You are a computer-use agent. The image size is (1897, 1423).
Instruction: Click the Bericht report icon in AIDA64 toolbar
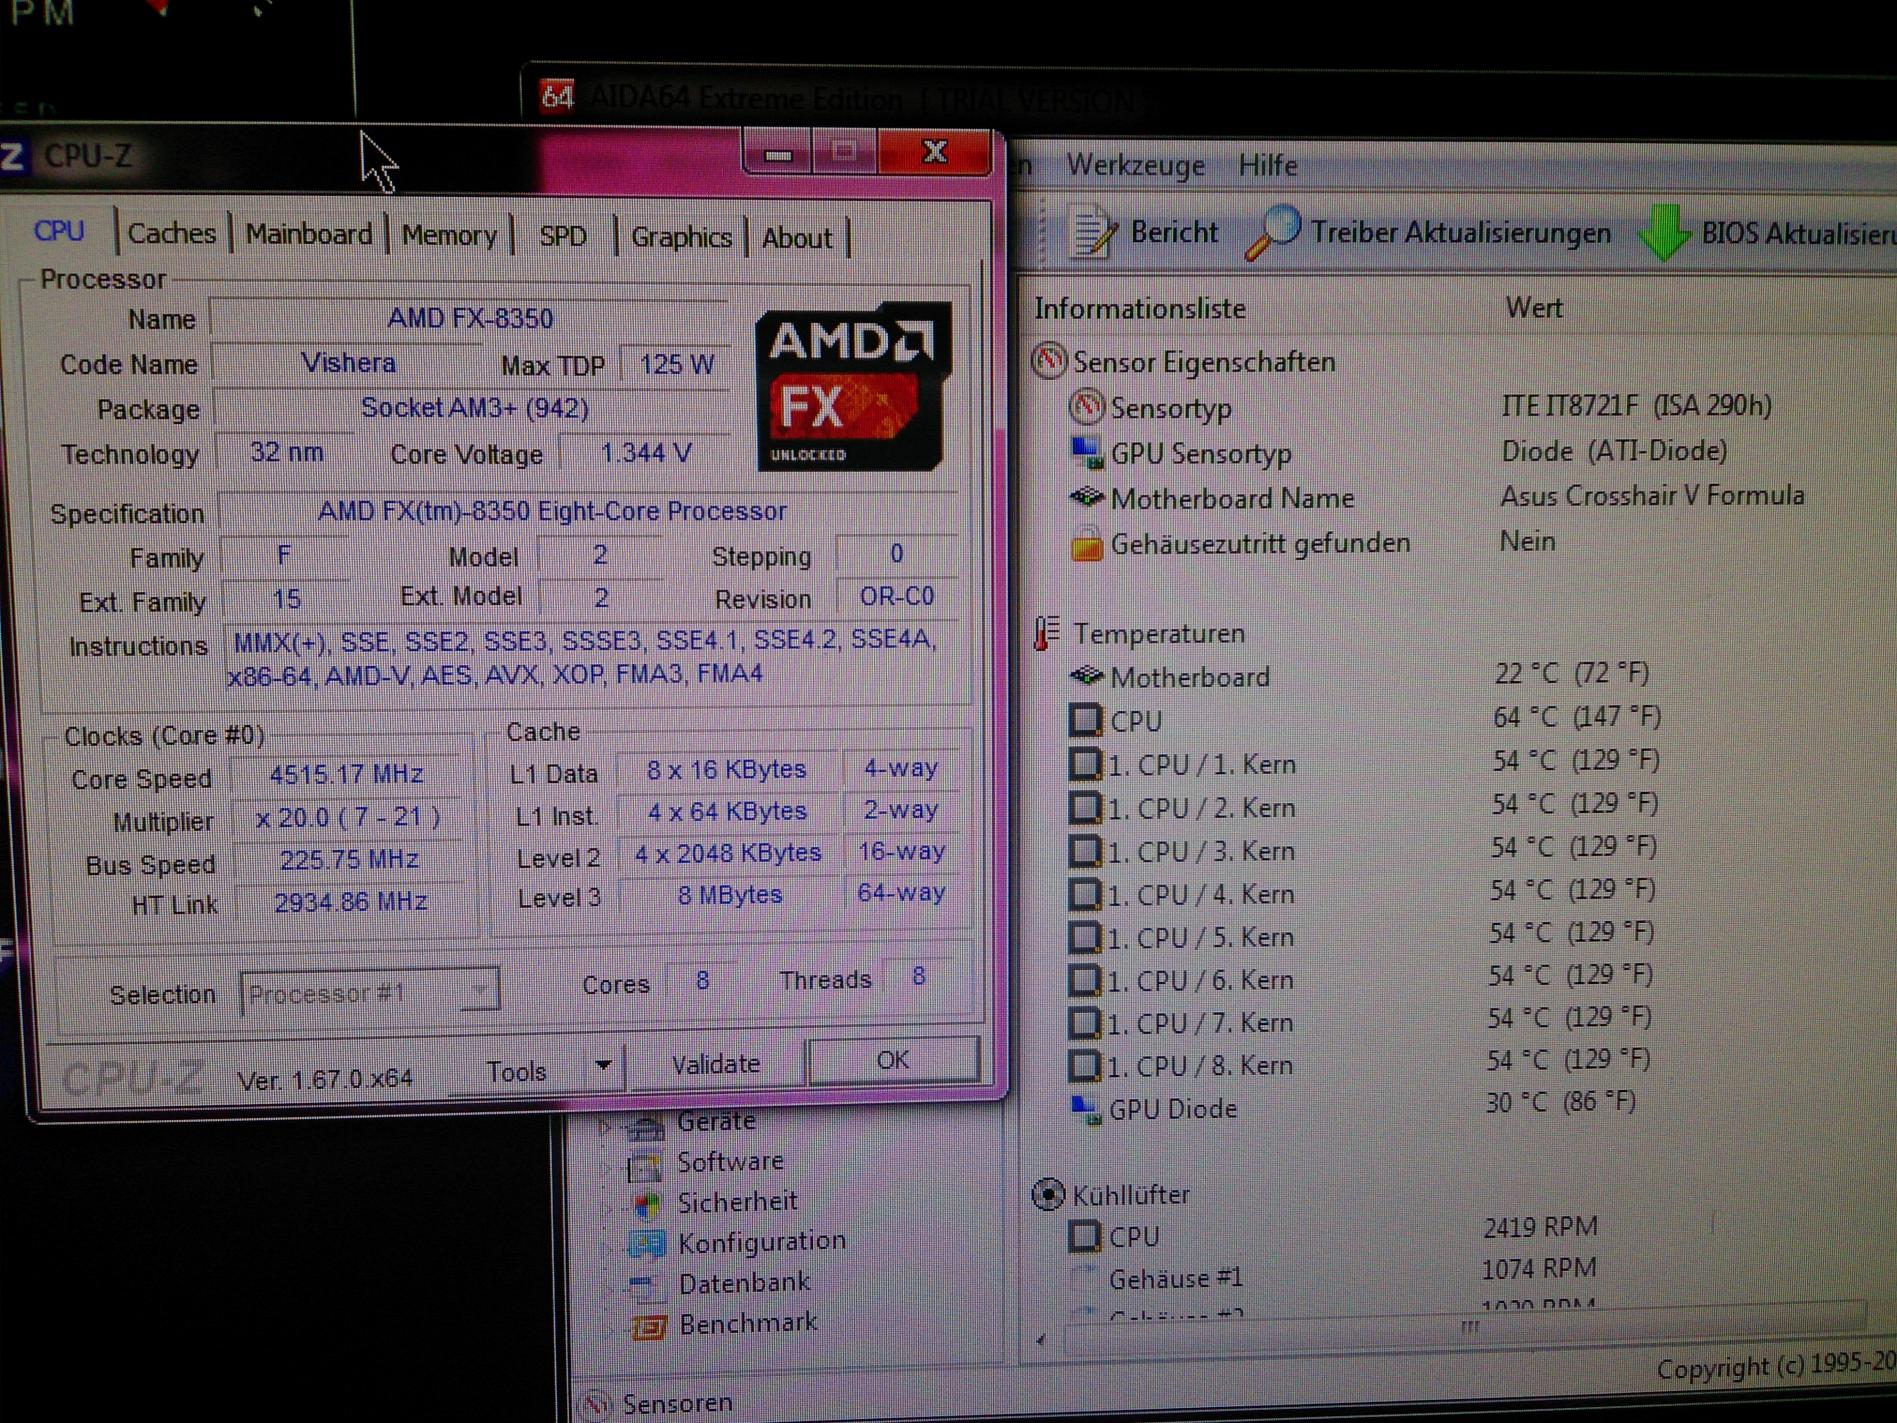pos(1093,233)
